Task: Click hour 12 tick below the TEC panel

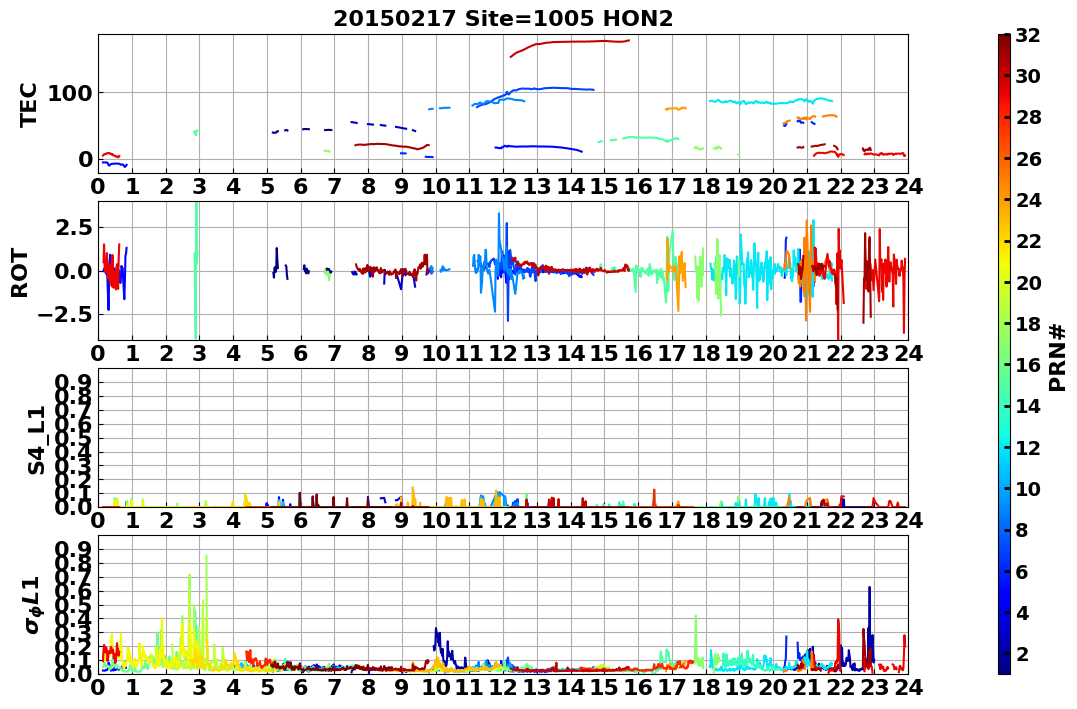Action: pyautogui.click(x=503, y=186)
